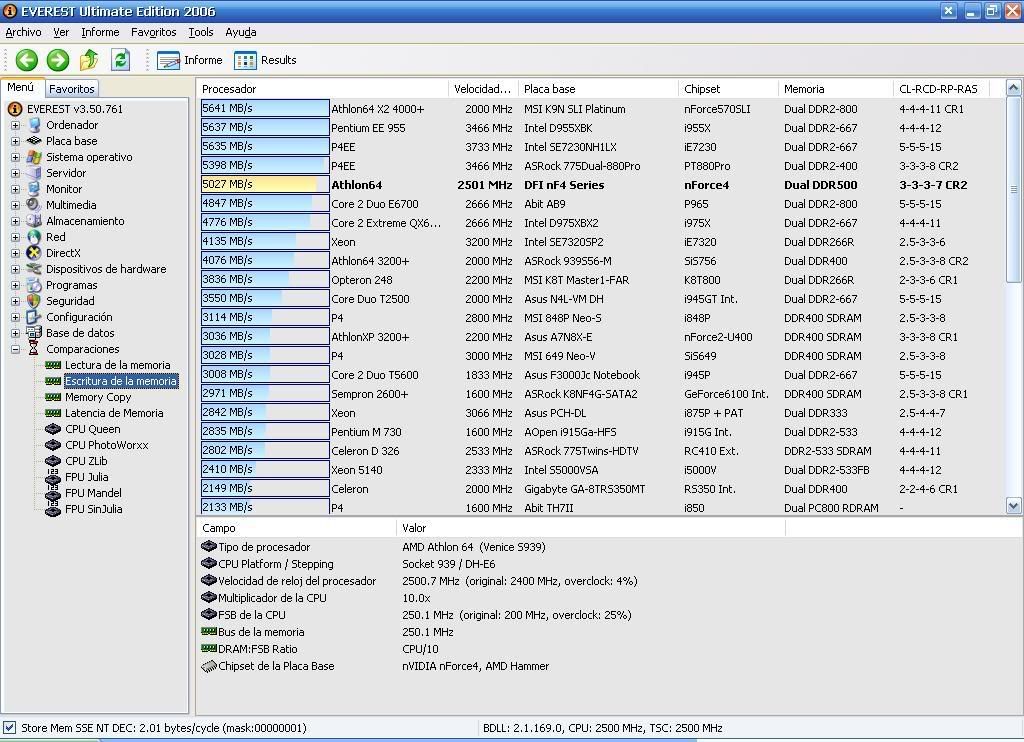Select FPU SinJulia benchmark
The height and width of the screenshot is (742, 1024).
click(x=93, y=509)
